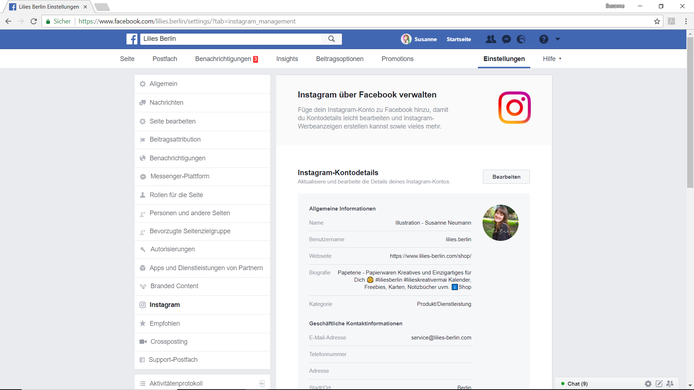Open the Seite tab

(127, 59)
